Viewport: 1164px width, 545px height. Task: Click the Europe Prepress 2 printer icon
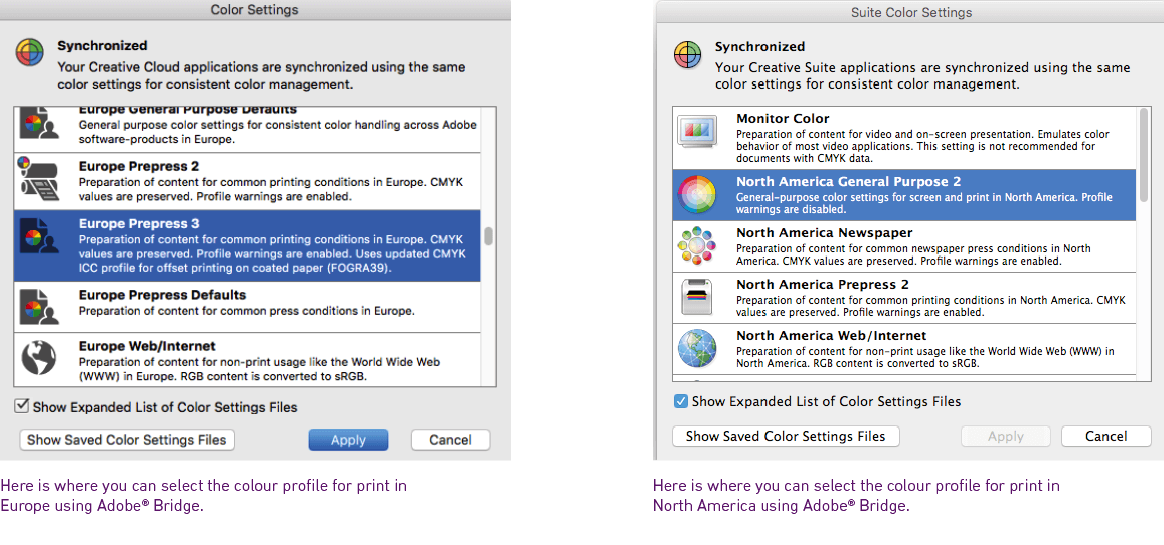tap(40, 180)
